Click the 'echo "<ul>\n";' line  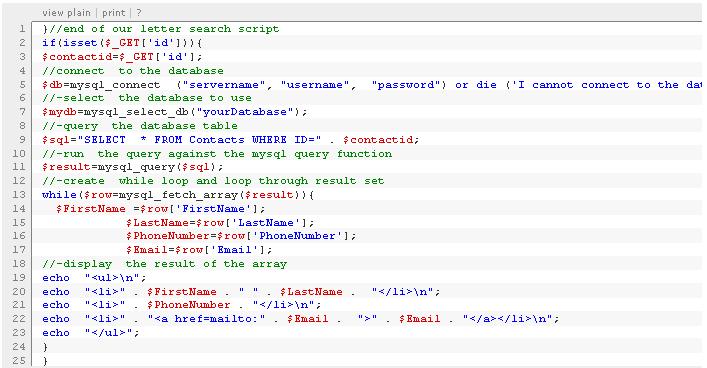(94, 278)
